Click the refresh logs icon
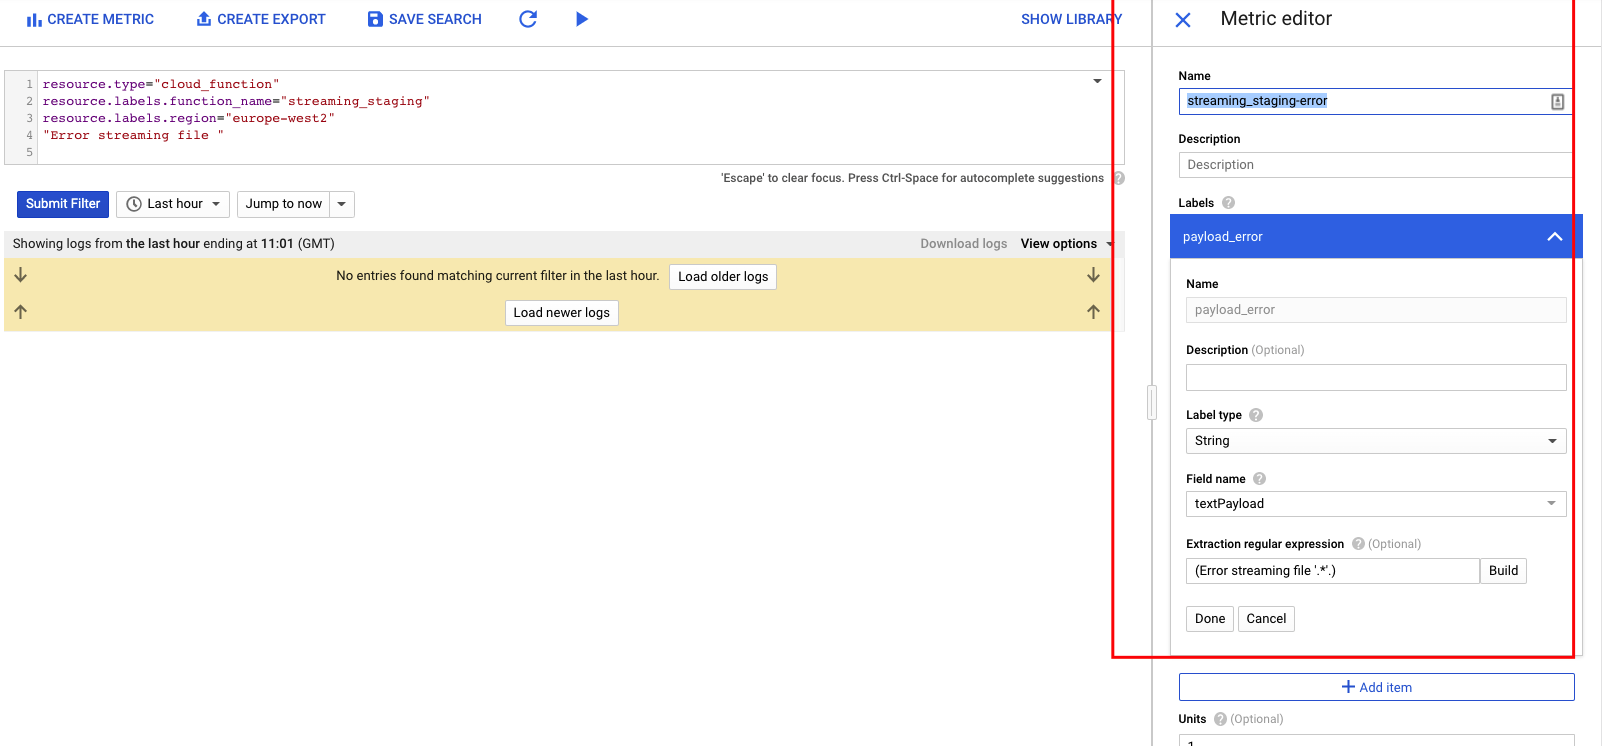Viewport: 1602px width, 746px height. [x=528, y=19]
